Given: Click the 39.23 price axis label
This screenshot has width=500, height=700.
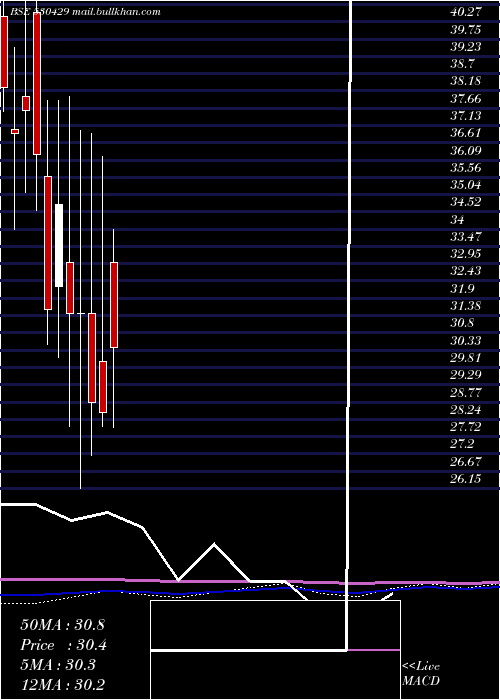Looking at the screenshot, I should (x=466, y=47).
